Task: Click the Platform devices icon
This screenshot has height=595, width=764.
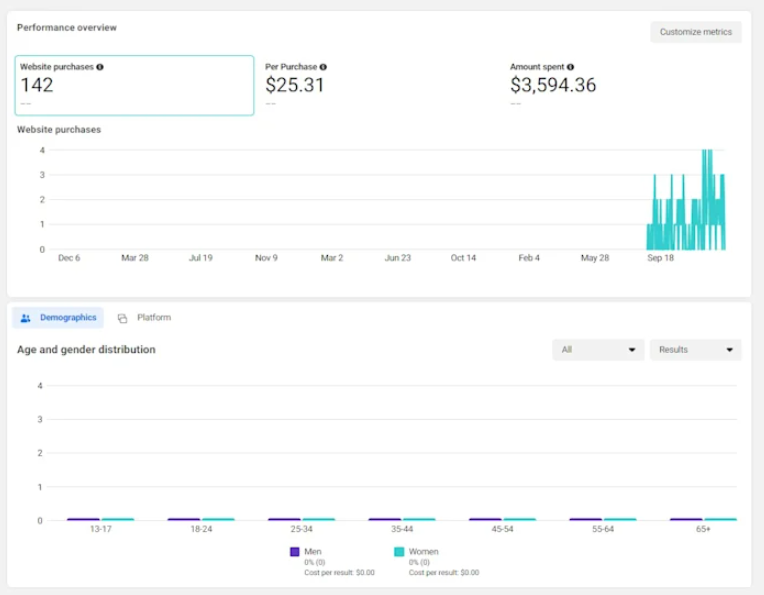Action: point(122,318)
